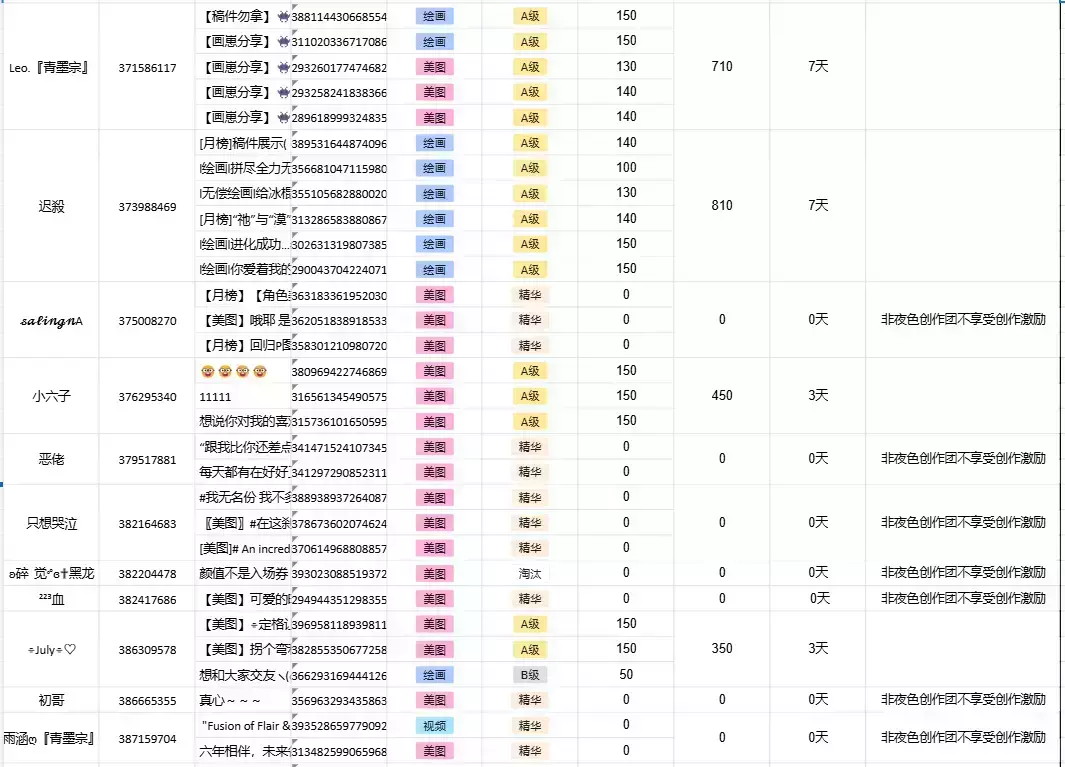Select the [月榜]"祂"与"漠" title cell
Image resolution: width=1065 pixels, height=767 pixels.
244,219
